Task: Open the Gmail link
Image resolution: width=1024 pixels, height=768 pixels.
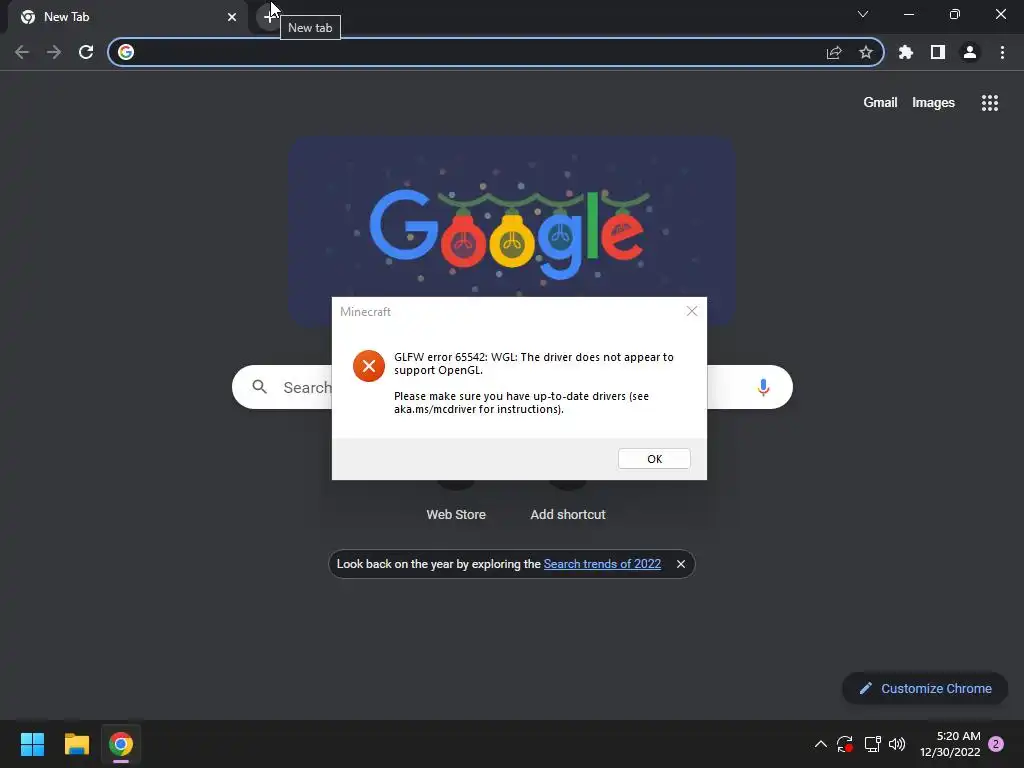Action: (x=880, y=103)
